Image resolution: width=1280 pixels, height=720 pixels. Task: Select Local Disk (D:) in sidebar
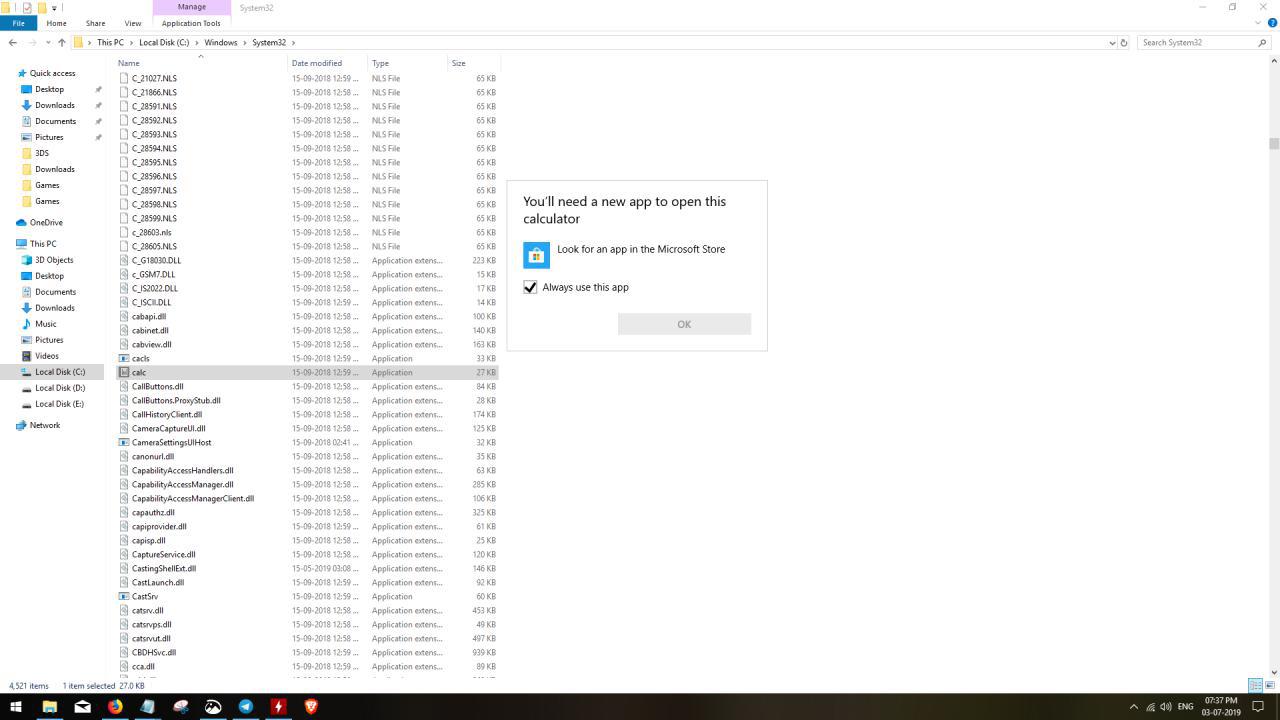click(x=60, y=388)
